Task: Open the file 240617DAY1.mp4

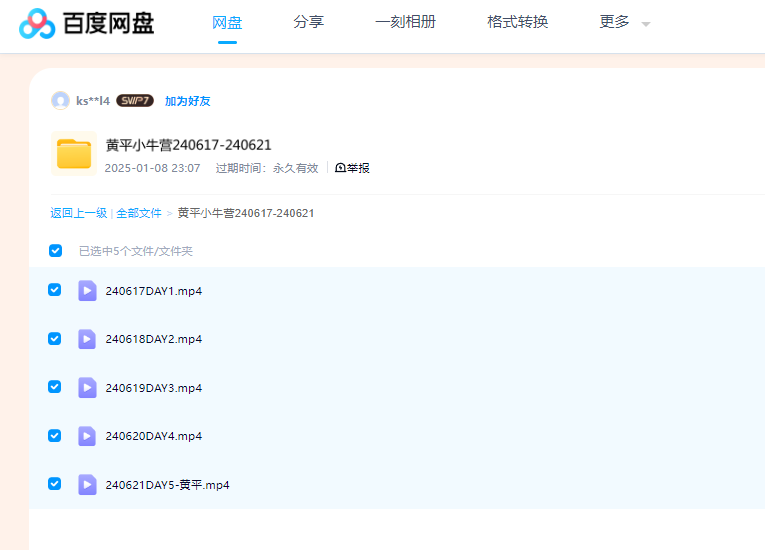Action: 154,291
